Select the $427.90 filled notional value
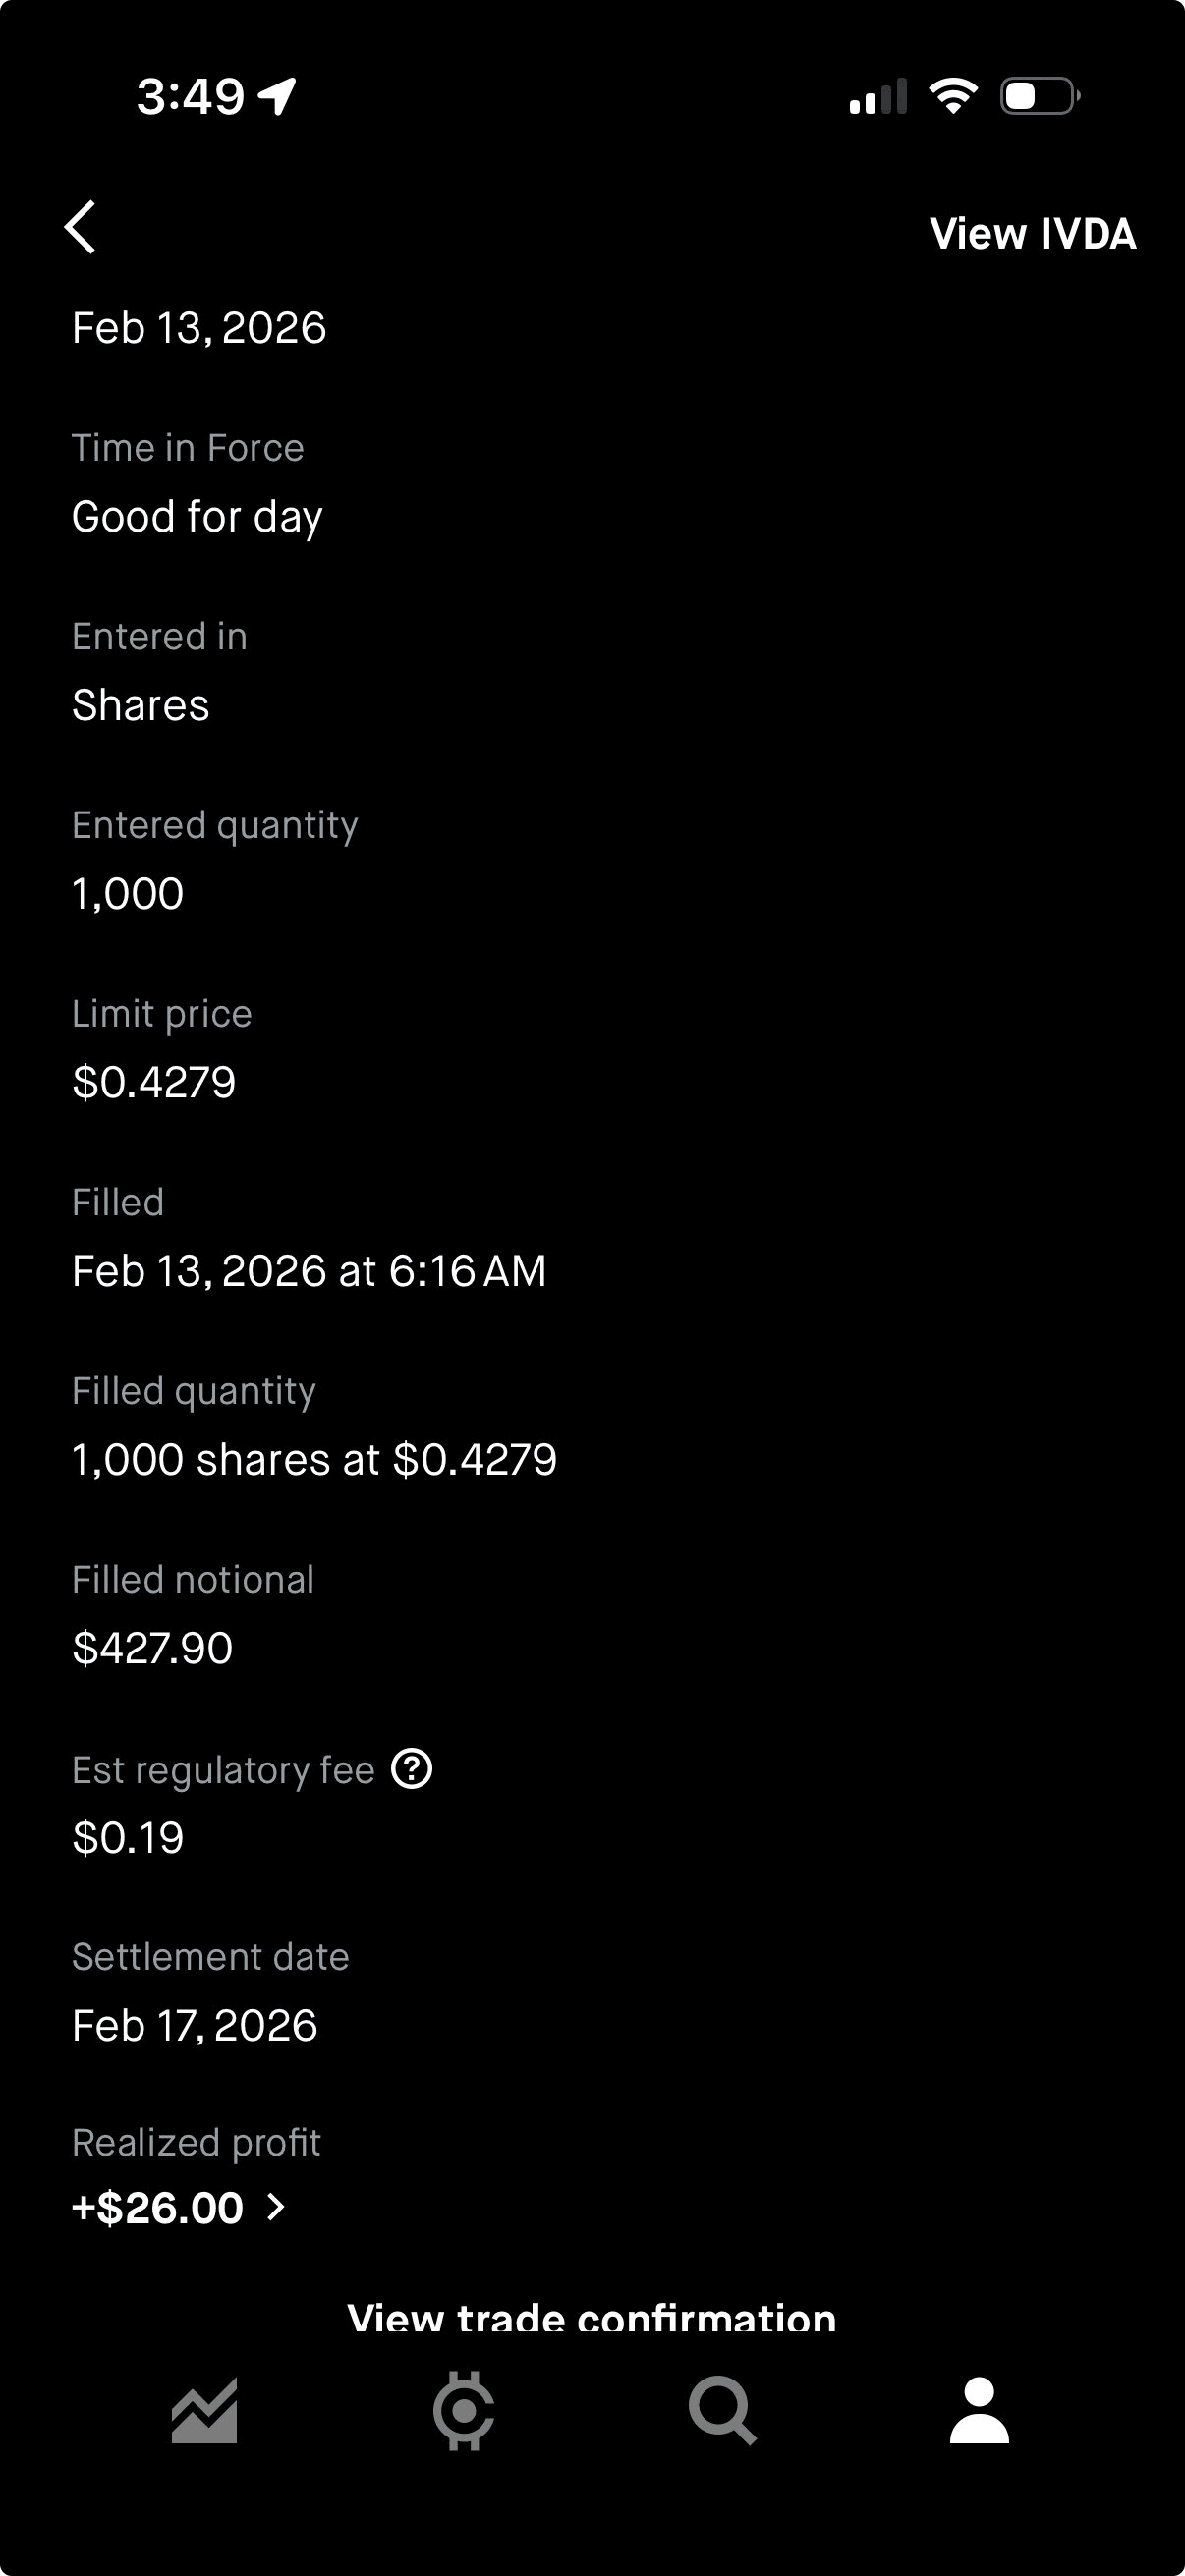1185x2576 pixels. tap(152, 1648)
